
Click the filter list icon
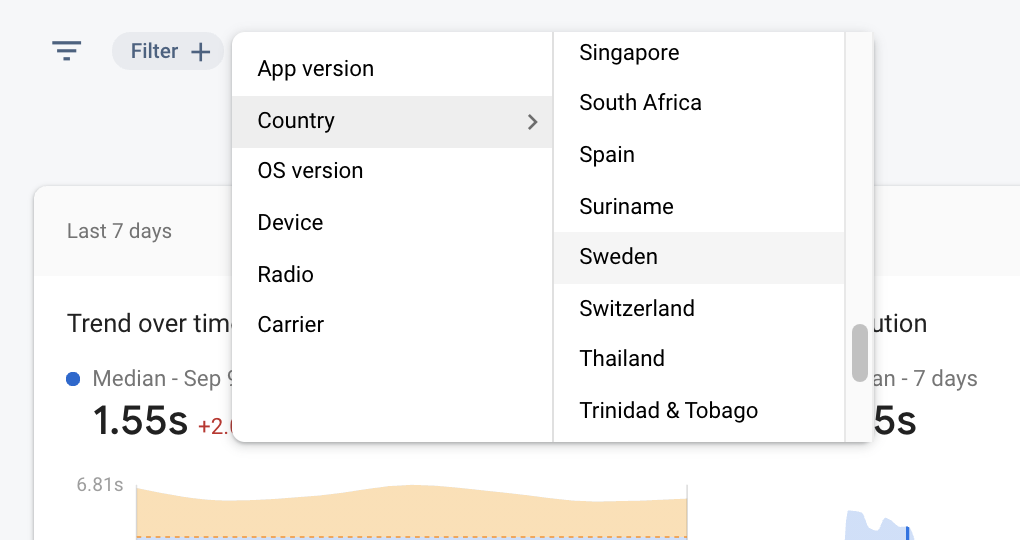point(66,51)
